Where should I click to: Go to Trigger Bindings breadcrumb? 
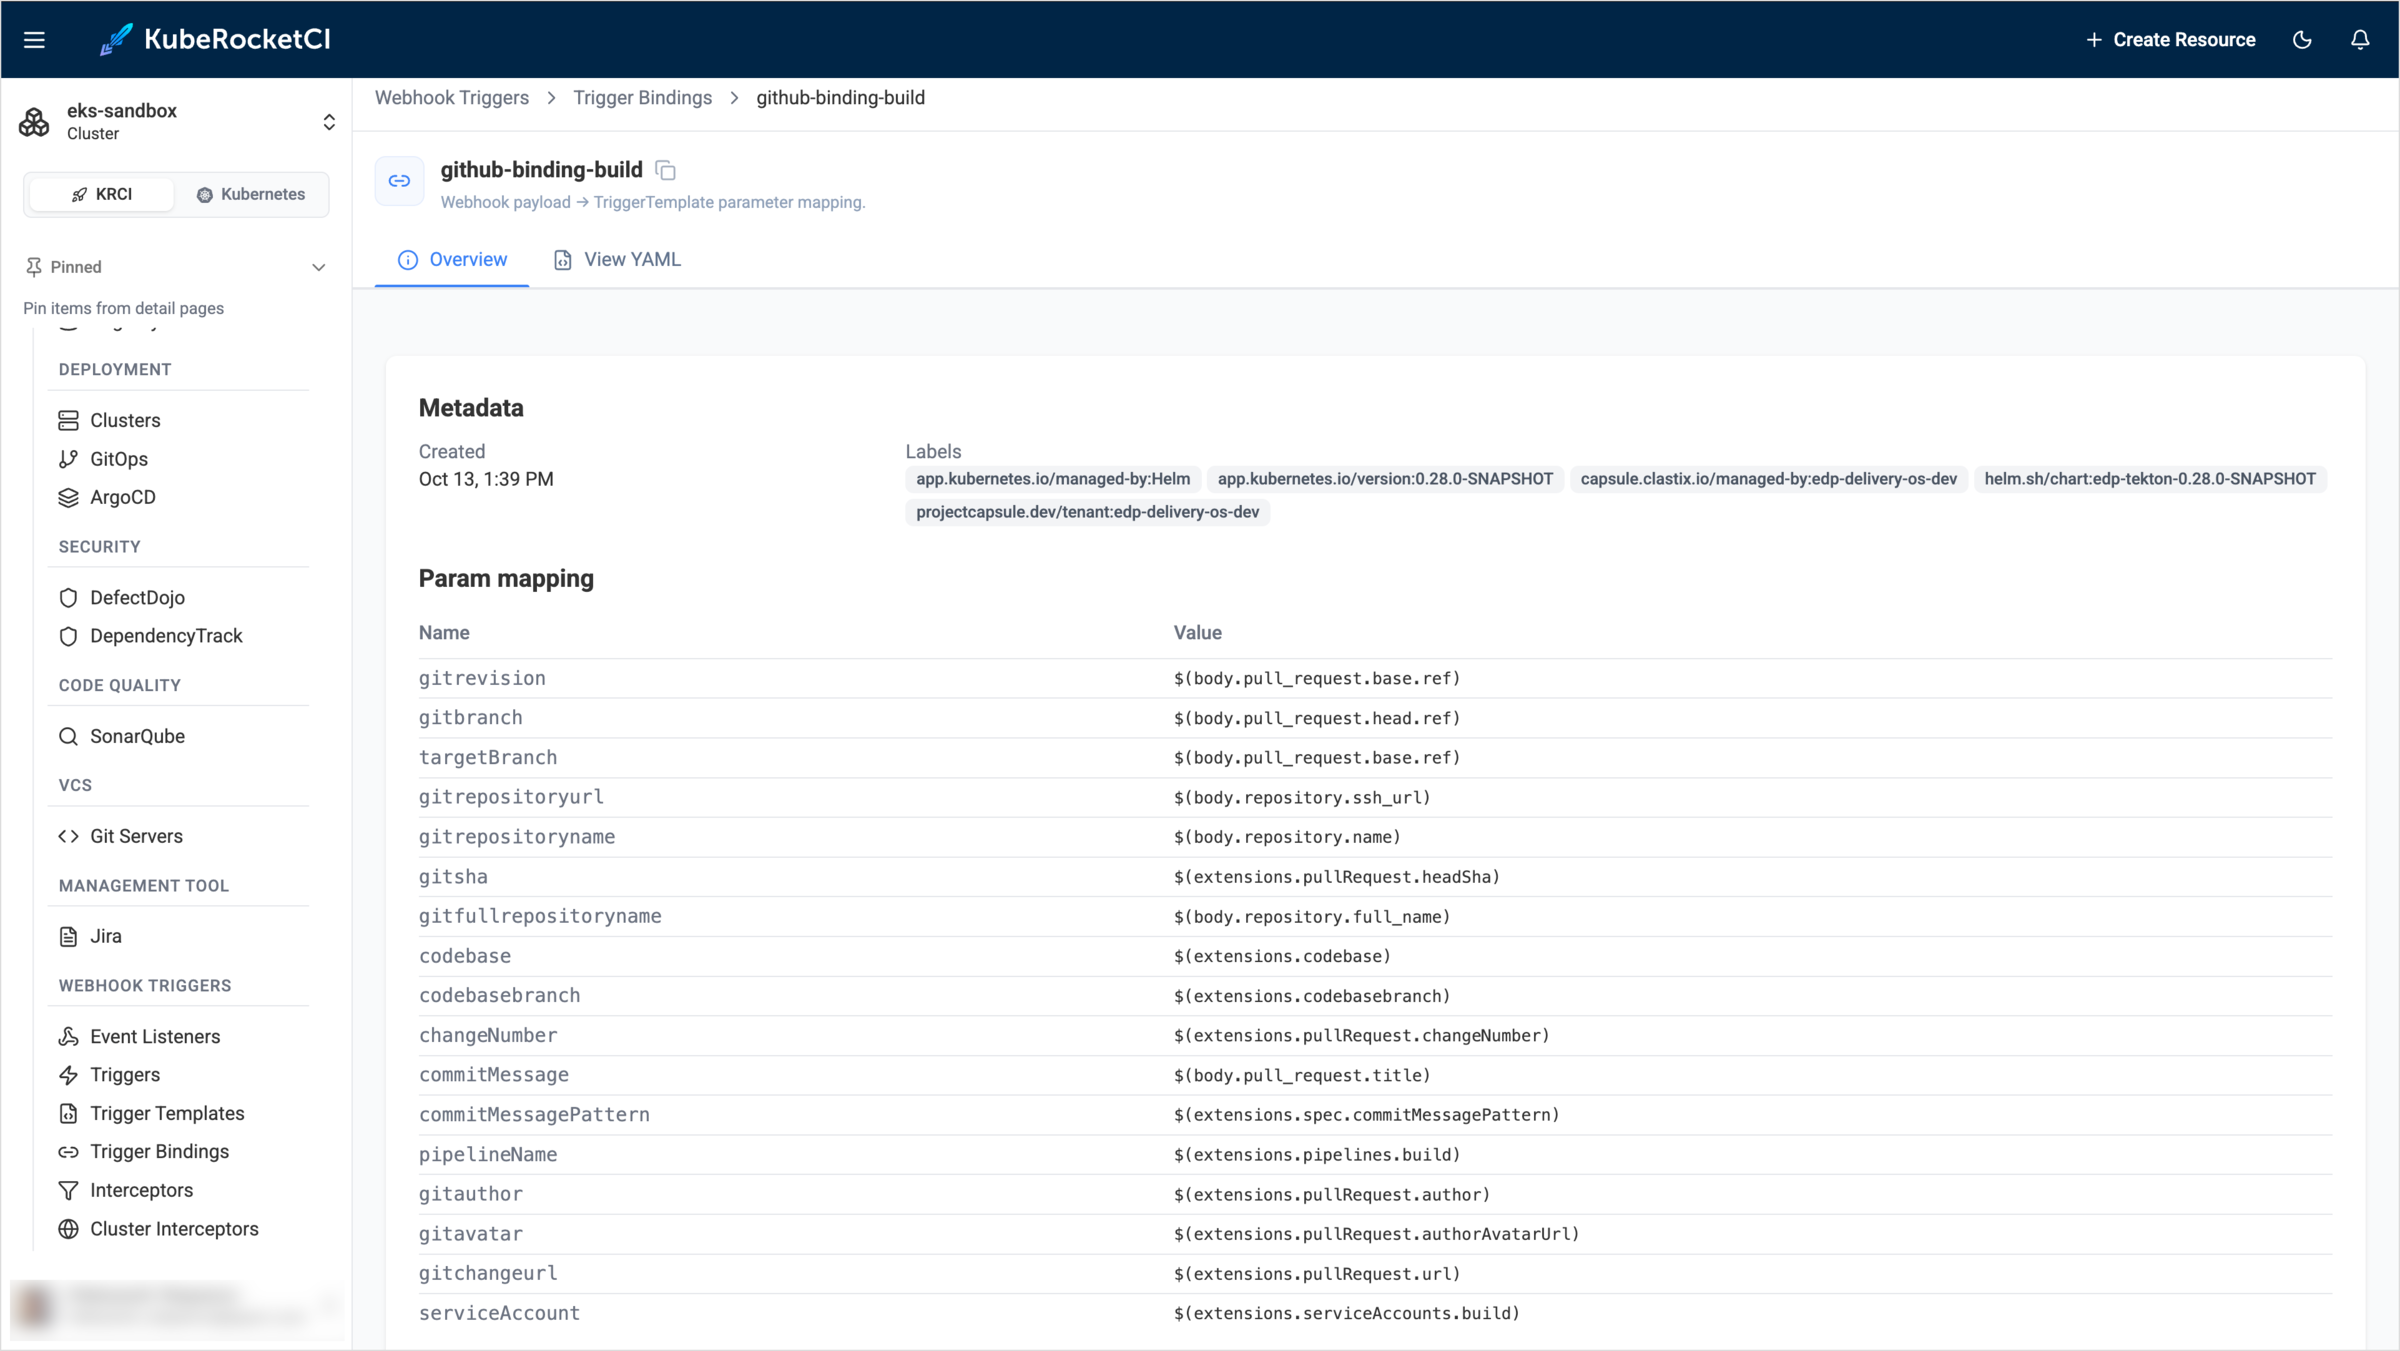coord(642,98)
